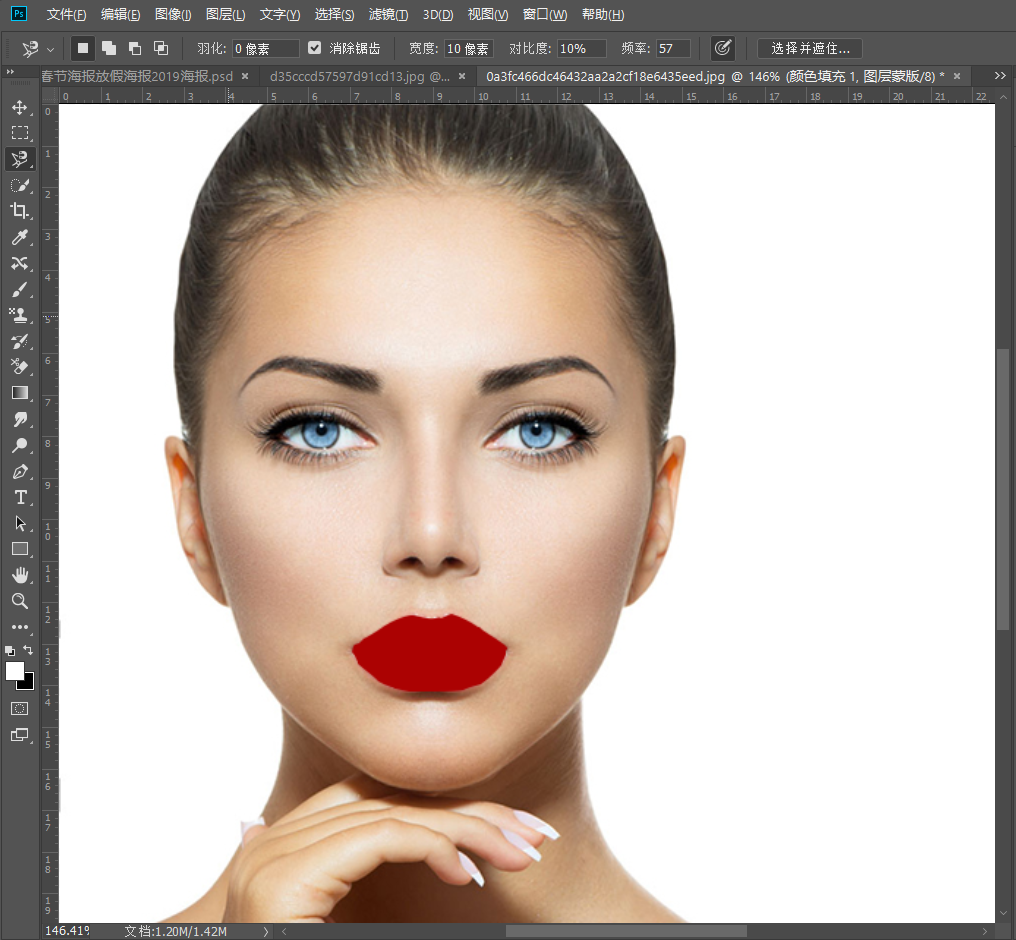
Task: Click the 羽化 feather input field
Action: pos(265,48)
